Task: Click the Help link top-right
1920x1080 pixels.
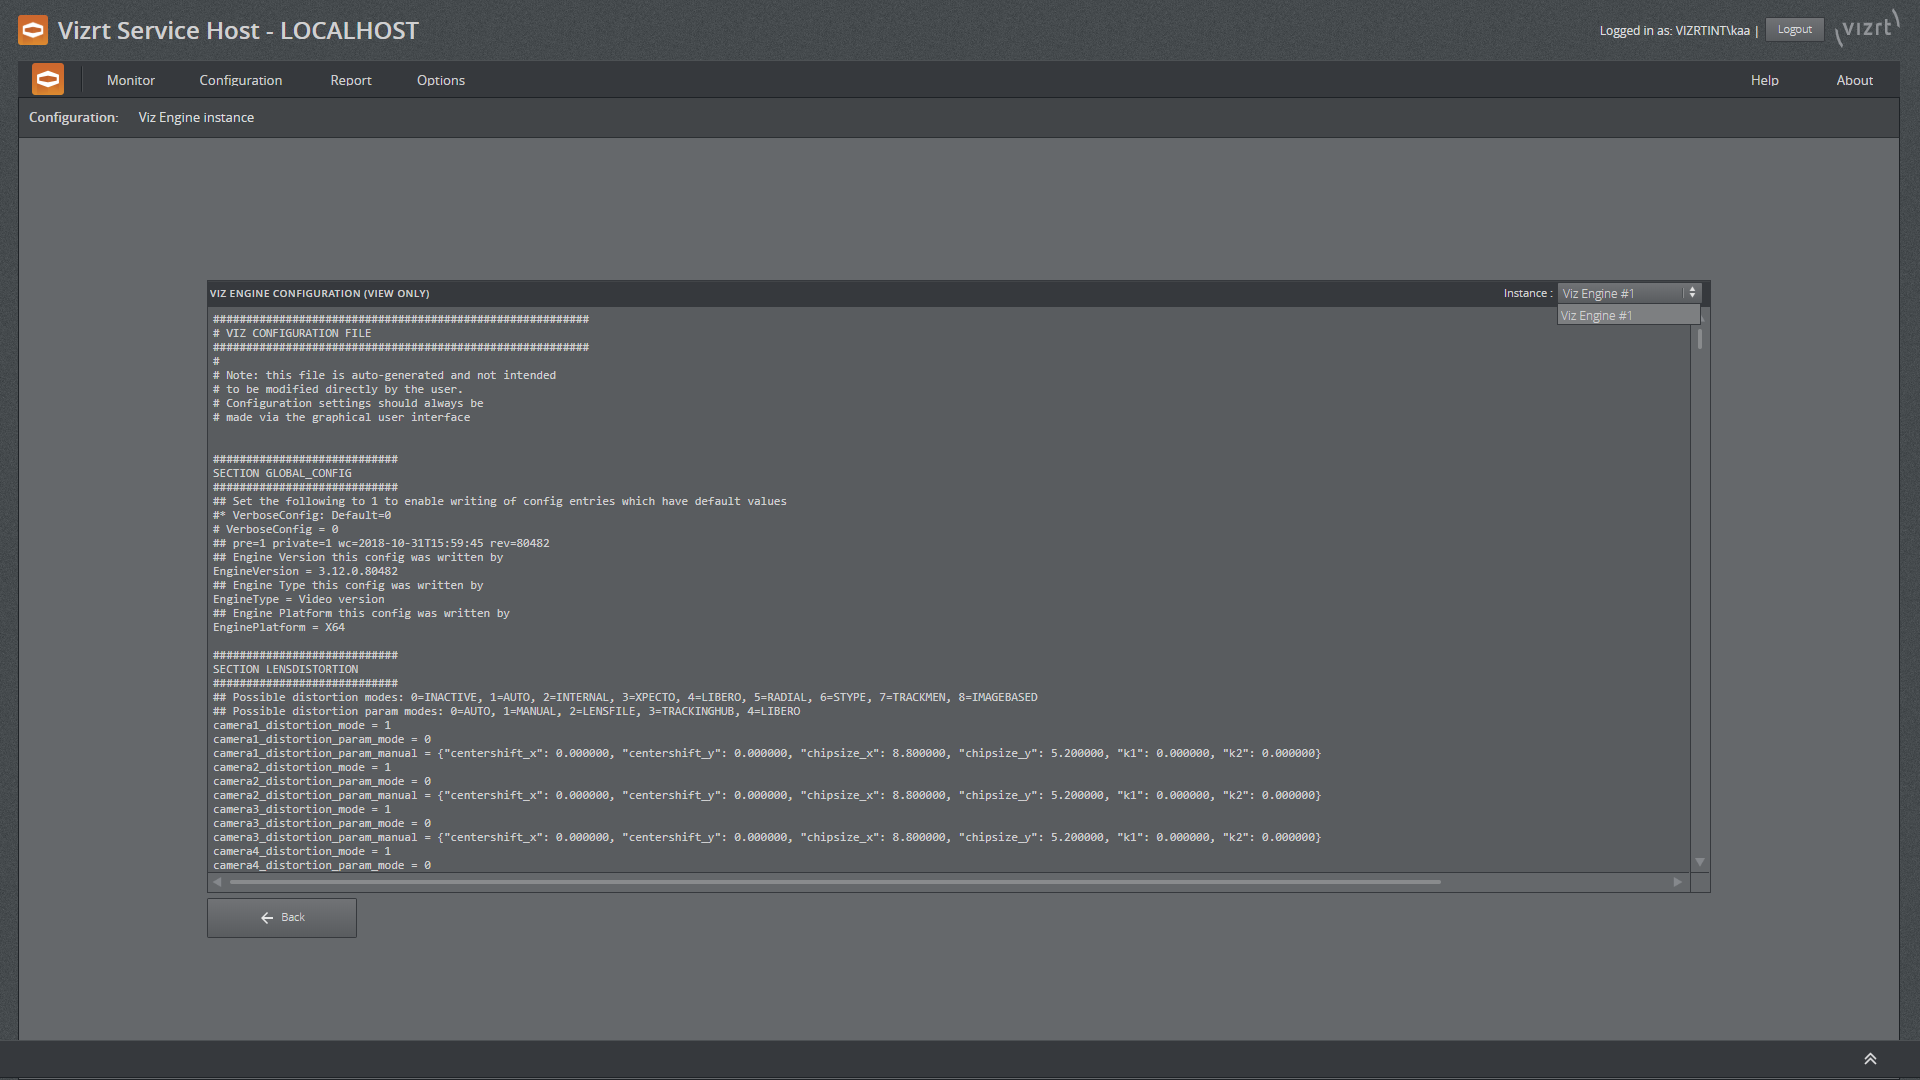Action: tap(1763, 80)
